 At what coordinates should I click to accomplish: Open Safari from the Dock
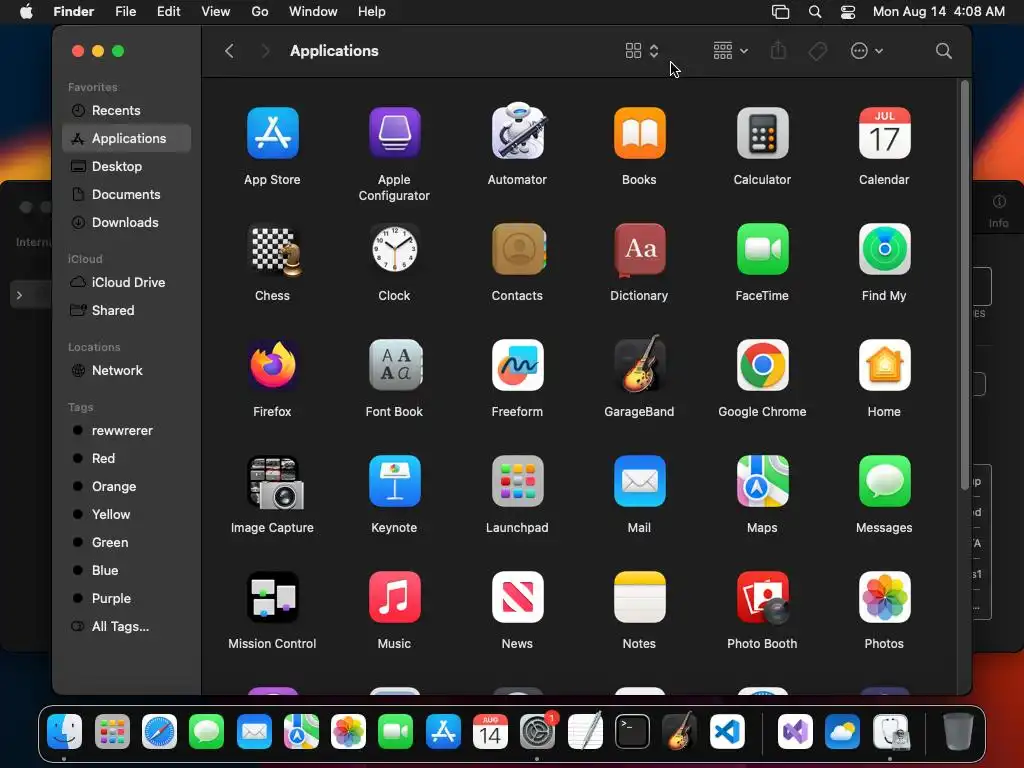click(x=159, y=731)
